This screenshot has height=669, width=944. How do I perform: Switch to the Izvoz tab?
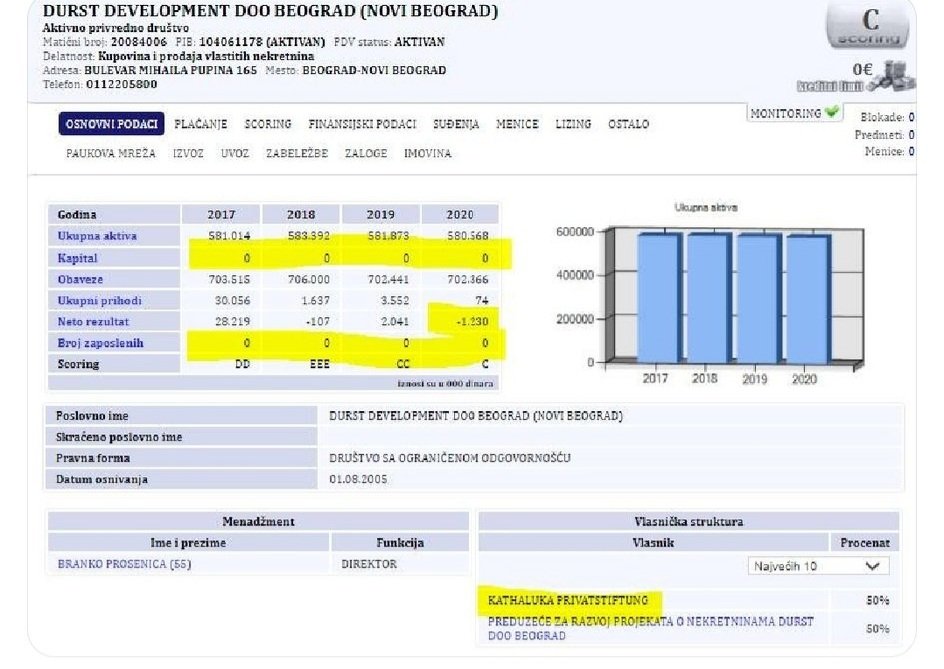tap(188, 154)
